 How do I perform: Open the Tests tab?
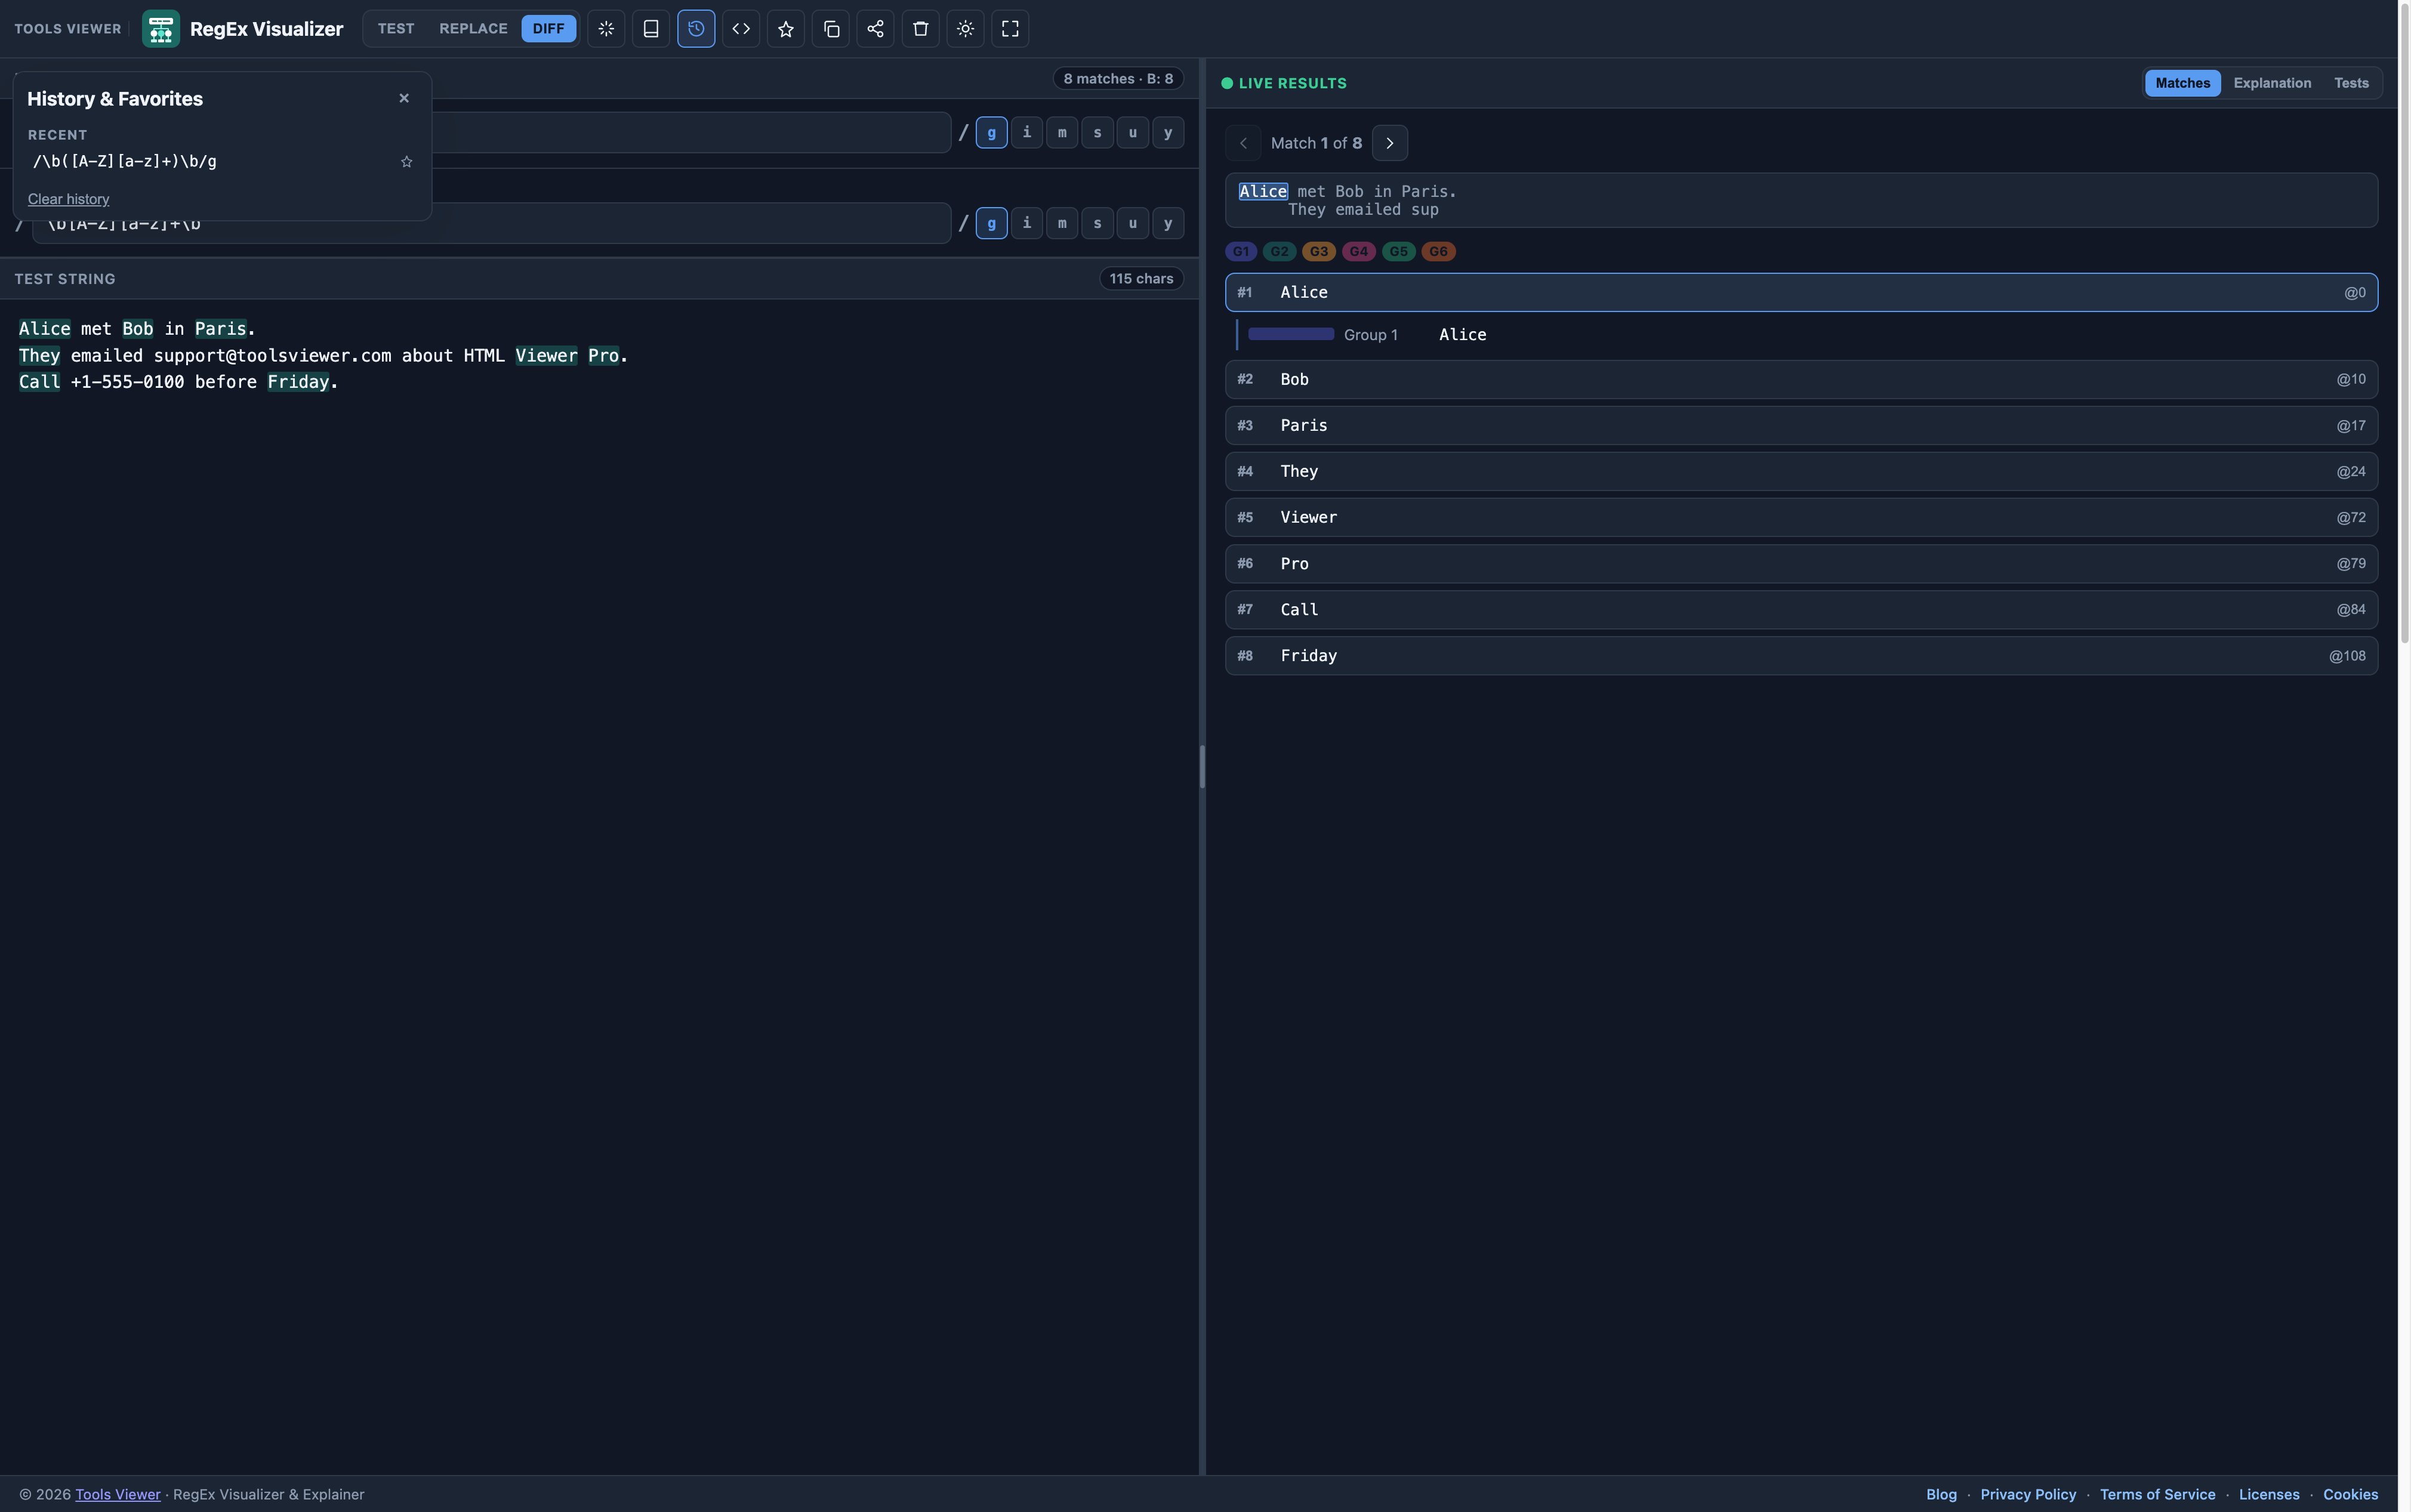2351,83
